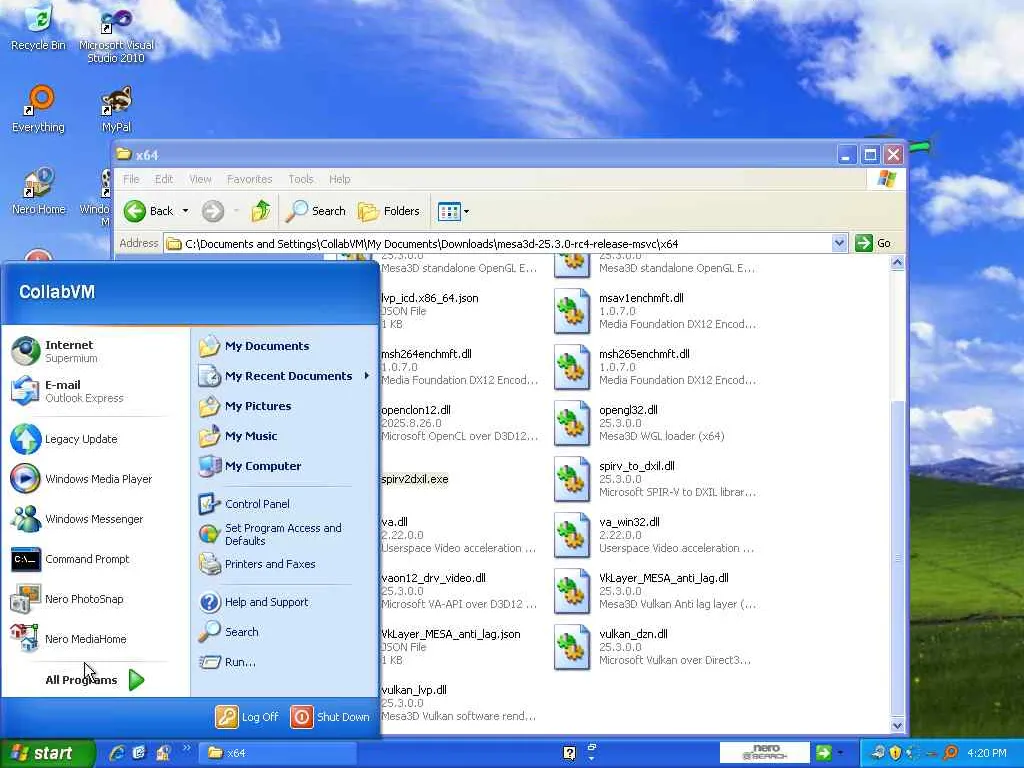
Task: Open Views dropdown arrow in toolbar
Action: 466,212
